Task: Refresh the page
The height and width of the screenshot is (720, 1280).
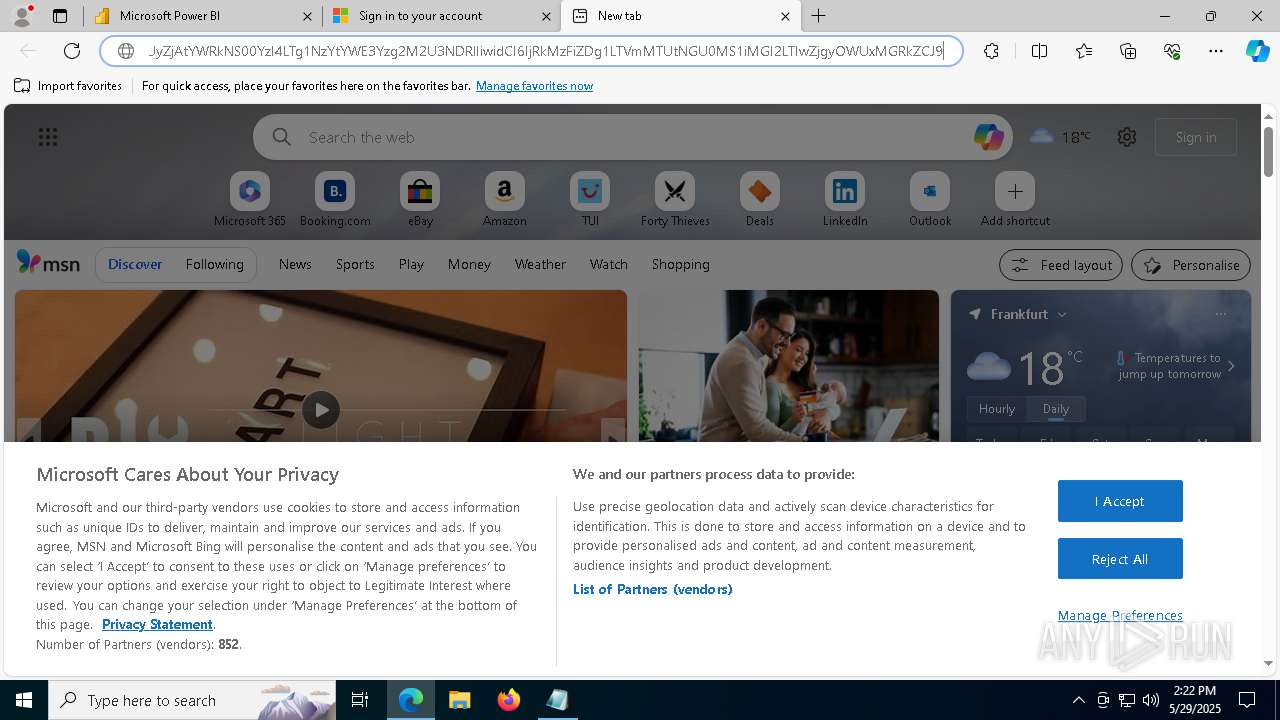Action: click(x=72, y=51)
